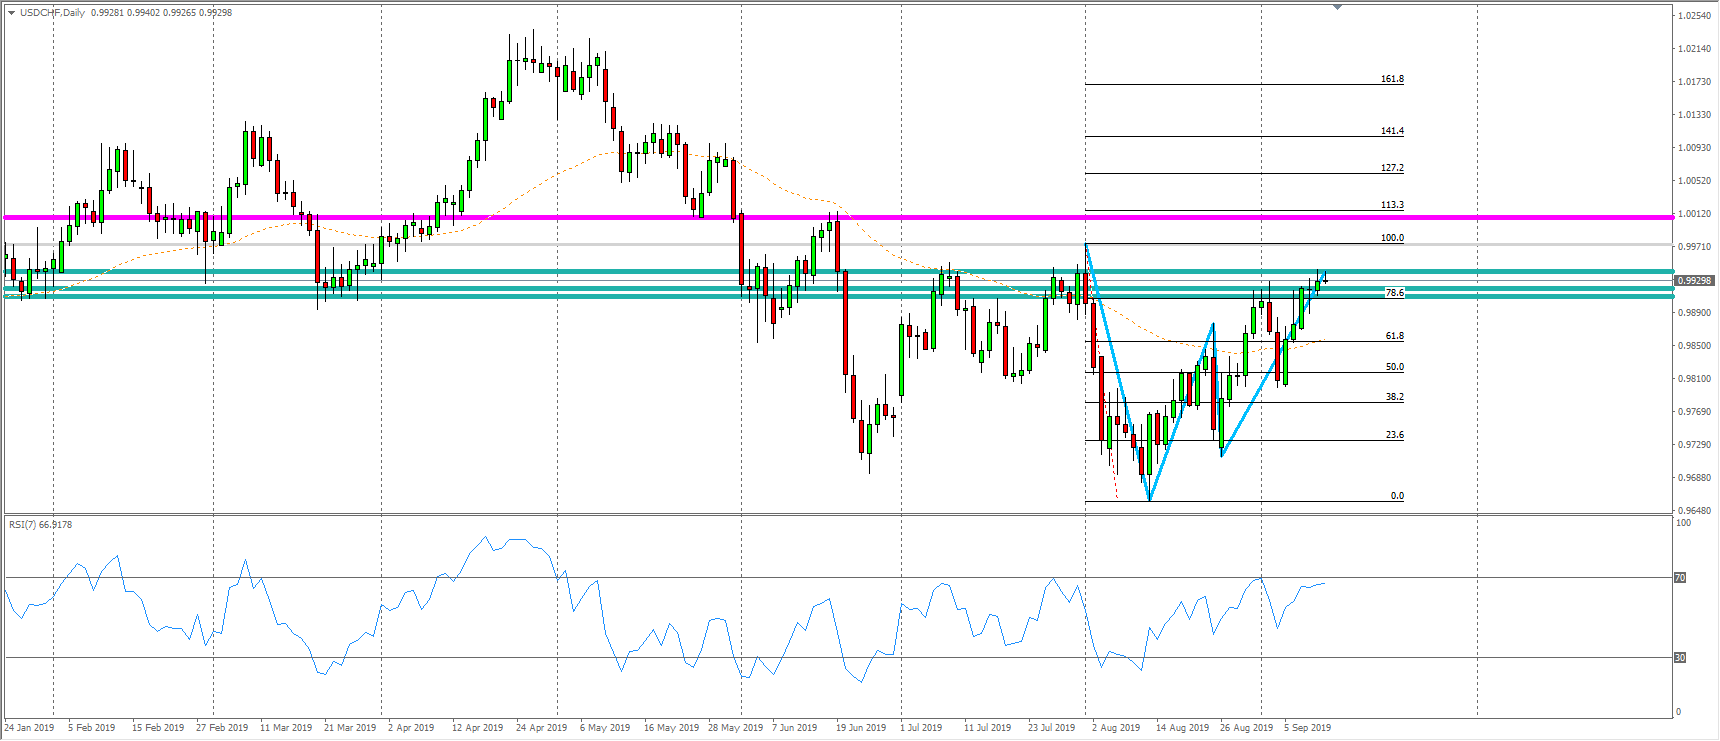Click the 5 Sep 2019 date label
Image resolution: width=1720 pixels, height=741 pixels.
point(1307,728)
